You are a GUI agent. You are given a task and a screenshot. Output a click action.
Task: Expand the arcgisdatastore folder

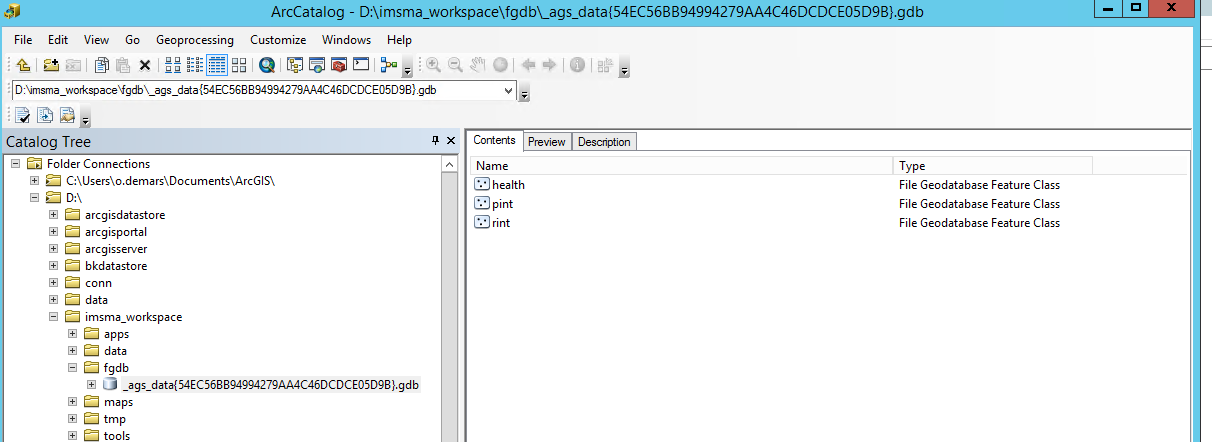point(53,215)
